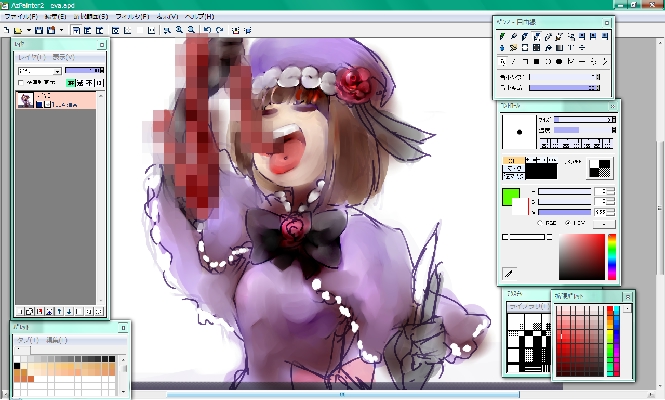Click the eyedropper icon in color panel
The image size is (665, 400).
[509, 274]
